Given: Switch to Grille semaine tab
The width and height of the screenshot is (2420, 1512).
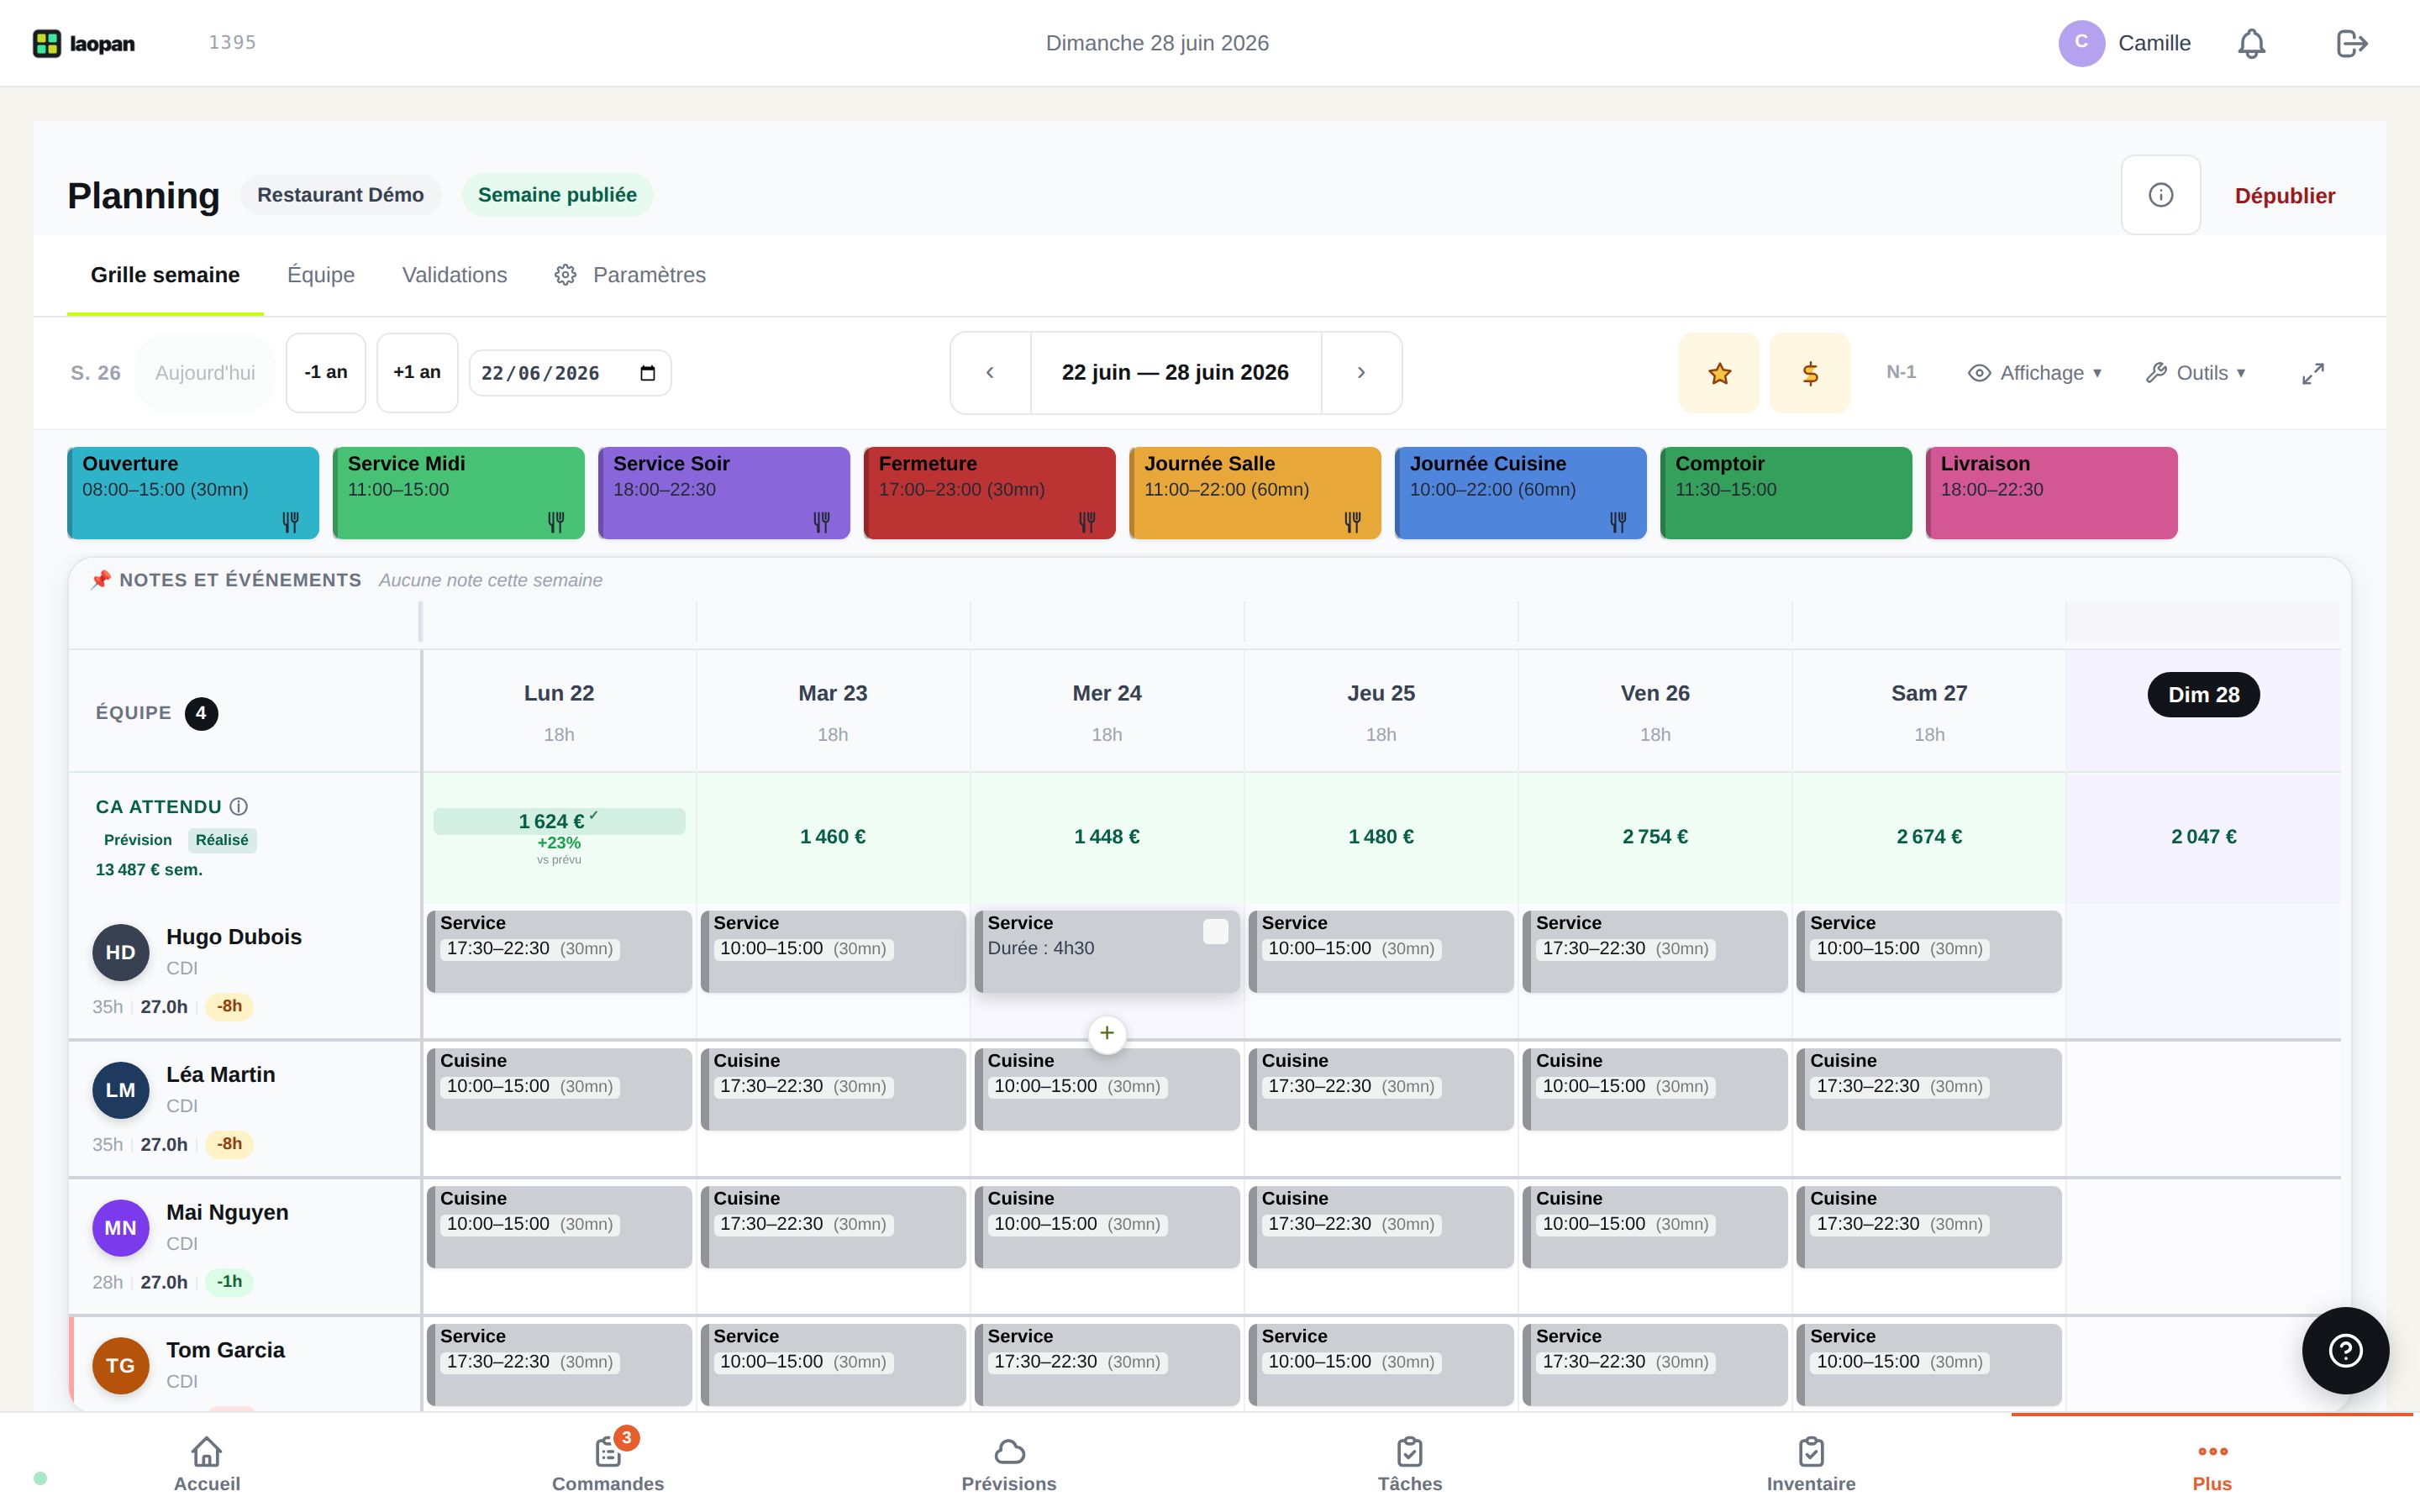Looking at the screenshot, I should coord(165,275).
